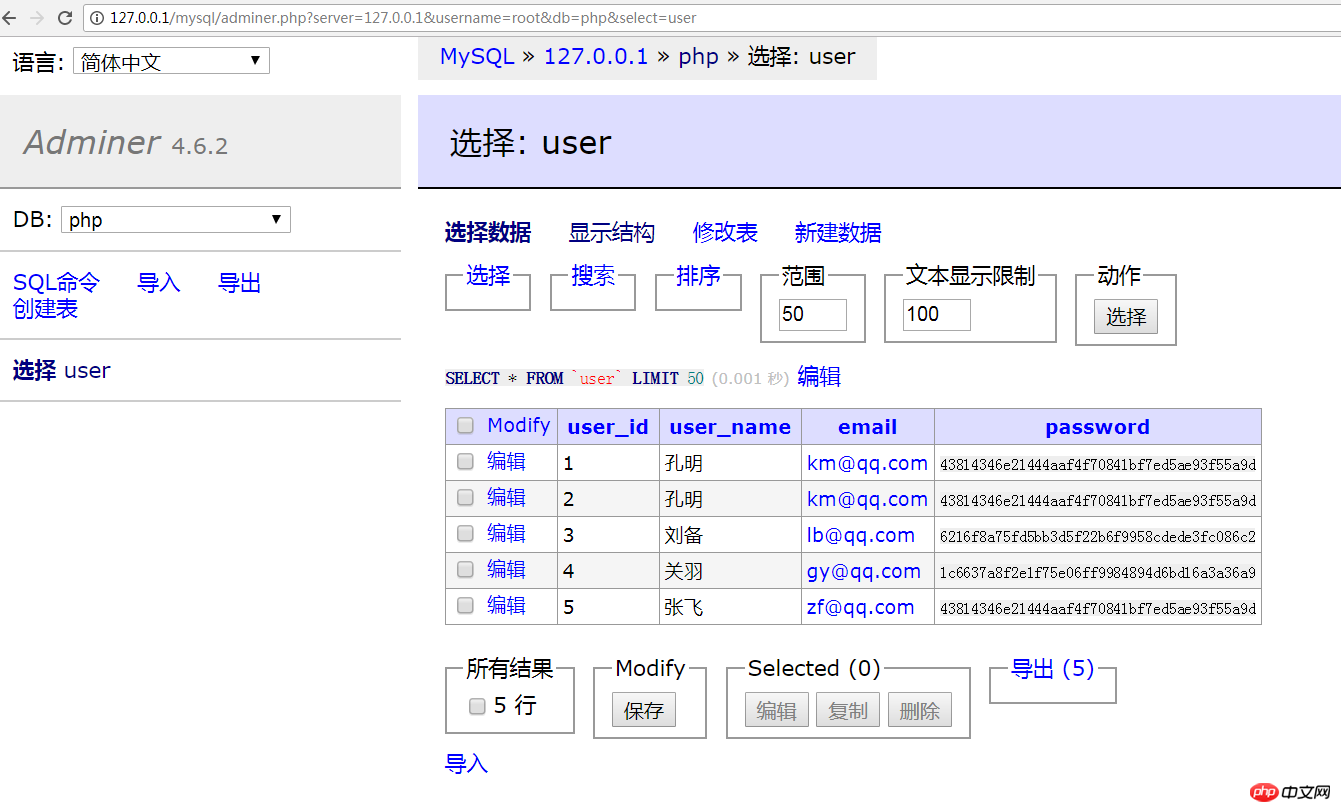1341x812 pixels.
Task: Switch to 修改表 tab
Action: click(x=725, y=233)
